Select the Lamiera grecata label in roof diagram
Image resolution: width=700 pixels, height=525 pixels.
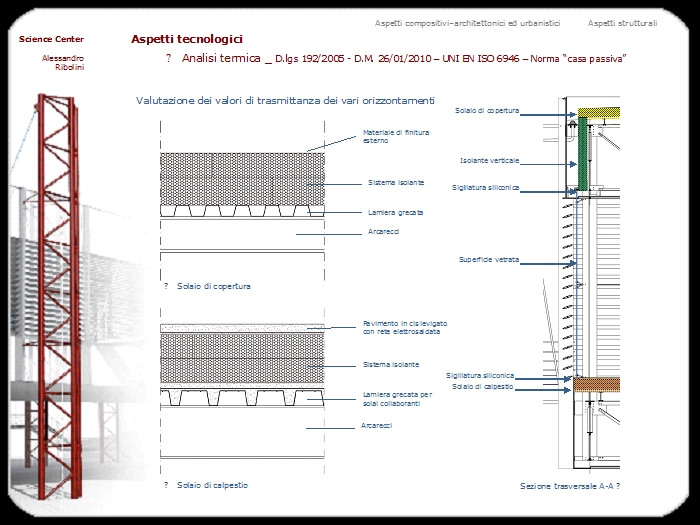pyautogui.click(x=395, y=212)
